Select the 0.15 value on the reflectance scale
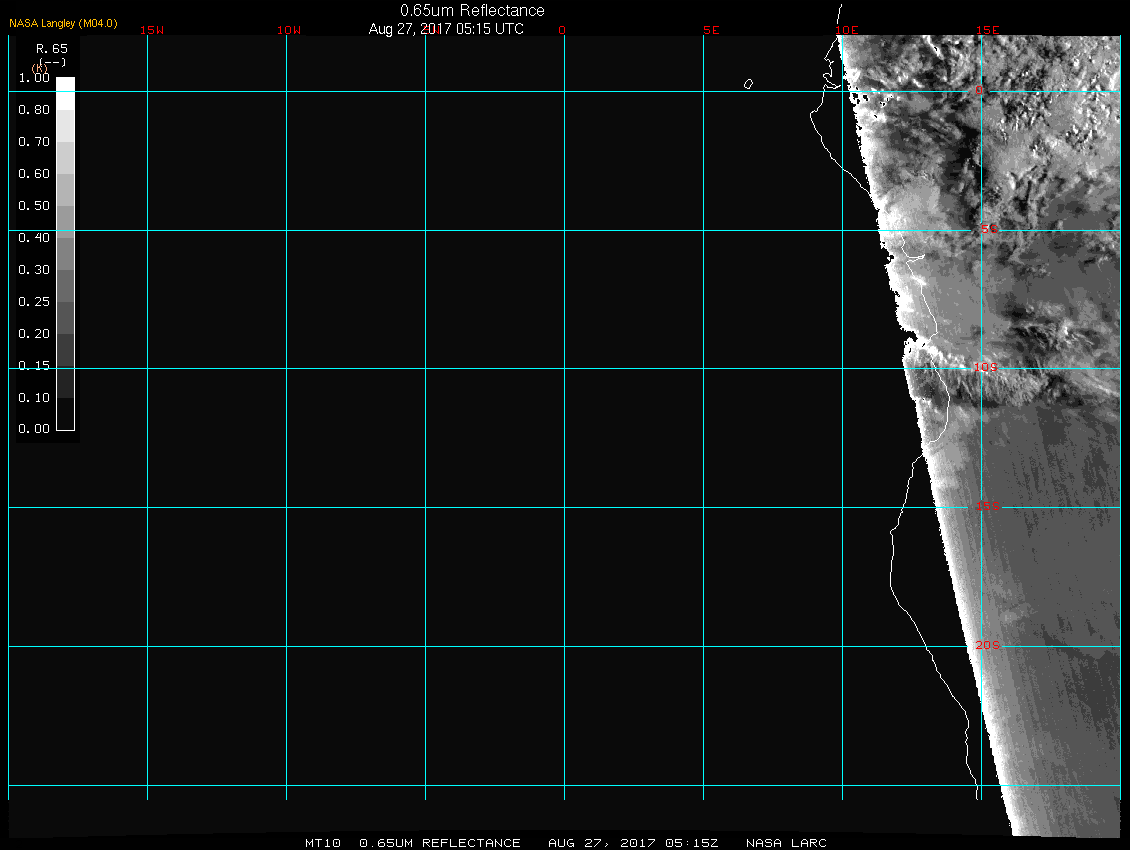Image resolution: width=1130 pixels, height=850 pixels. pos(34,366)
